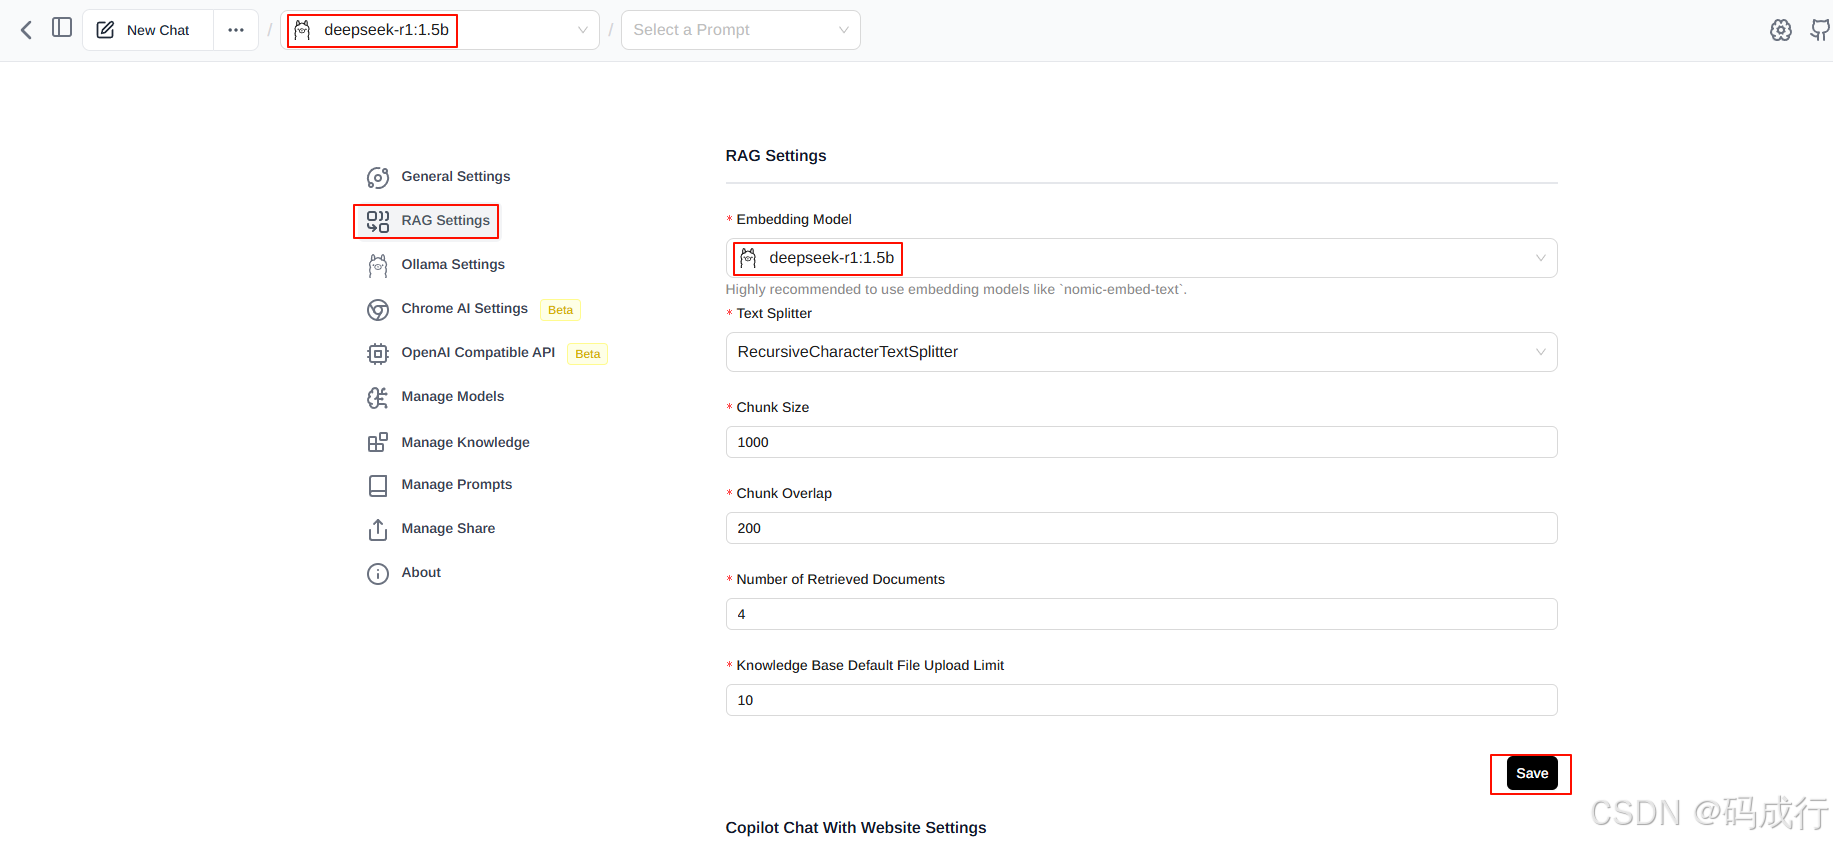Open the GitHub icon link
1833x845 pixels.
1820,30
